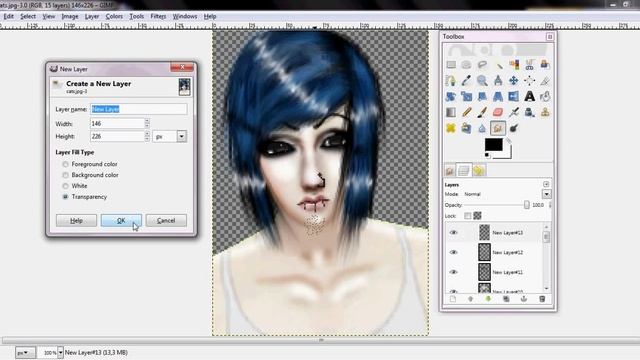Select the Perspective tool
The width and height of the screenshot is (640, 360).
tap(498, 96)
